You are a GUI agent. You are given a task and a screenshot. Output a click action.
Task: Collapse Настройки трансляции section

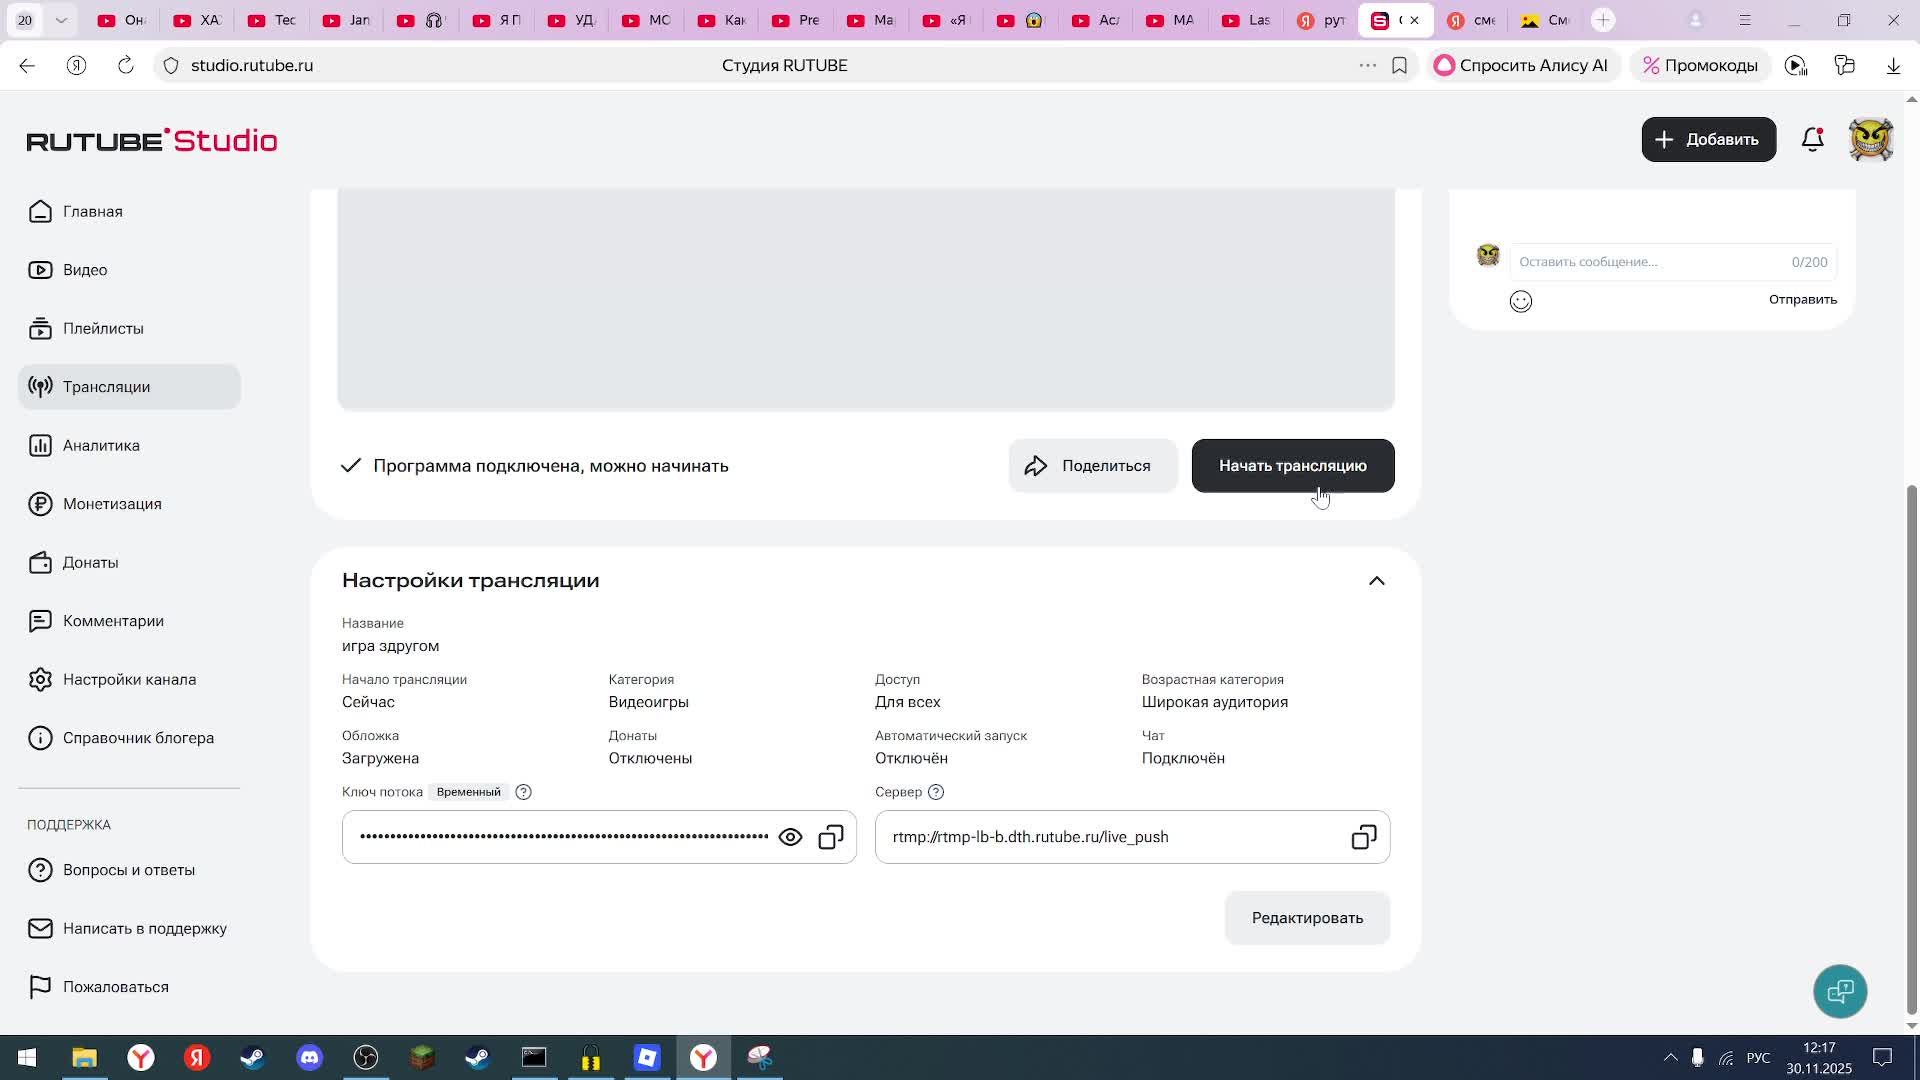point(1377,581)
